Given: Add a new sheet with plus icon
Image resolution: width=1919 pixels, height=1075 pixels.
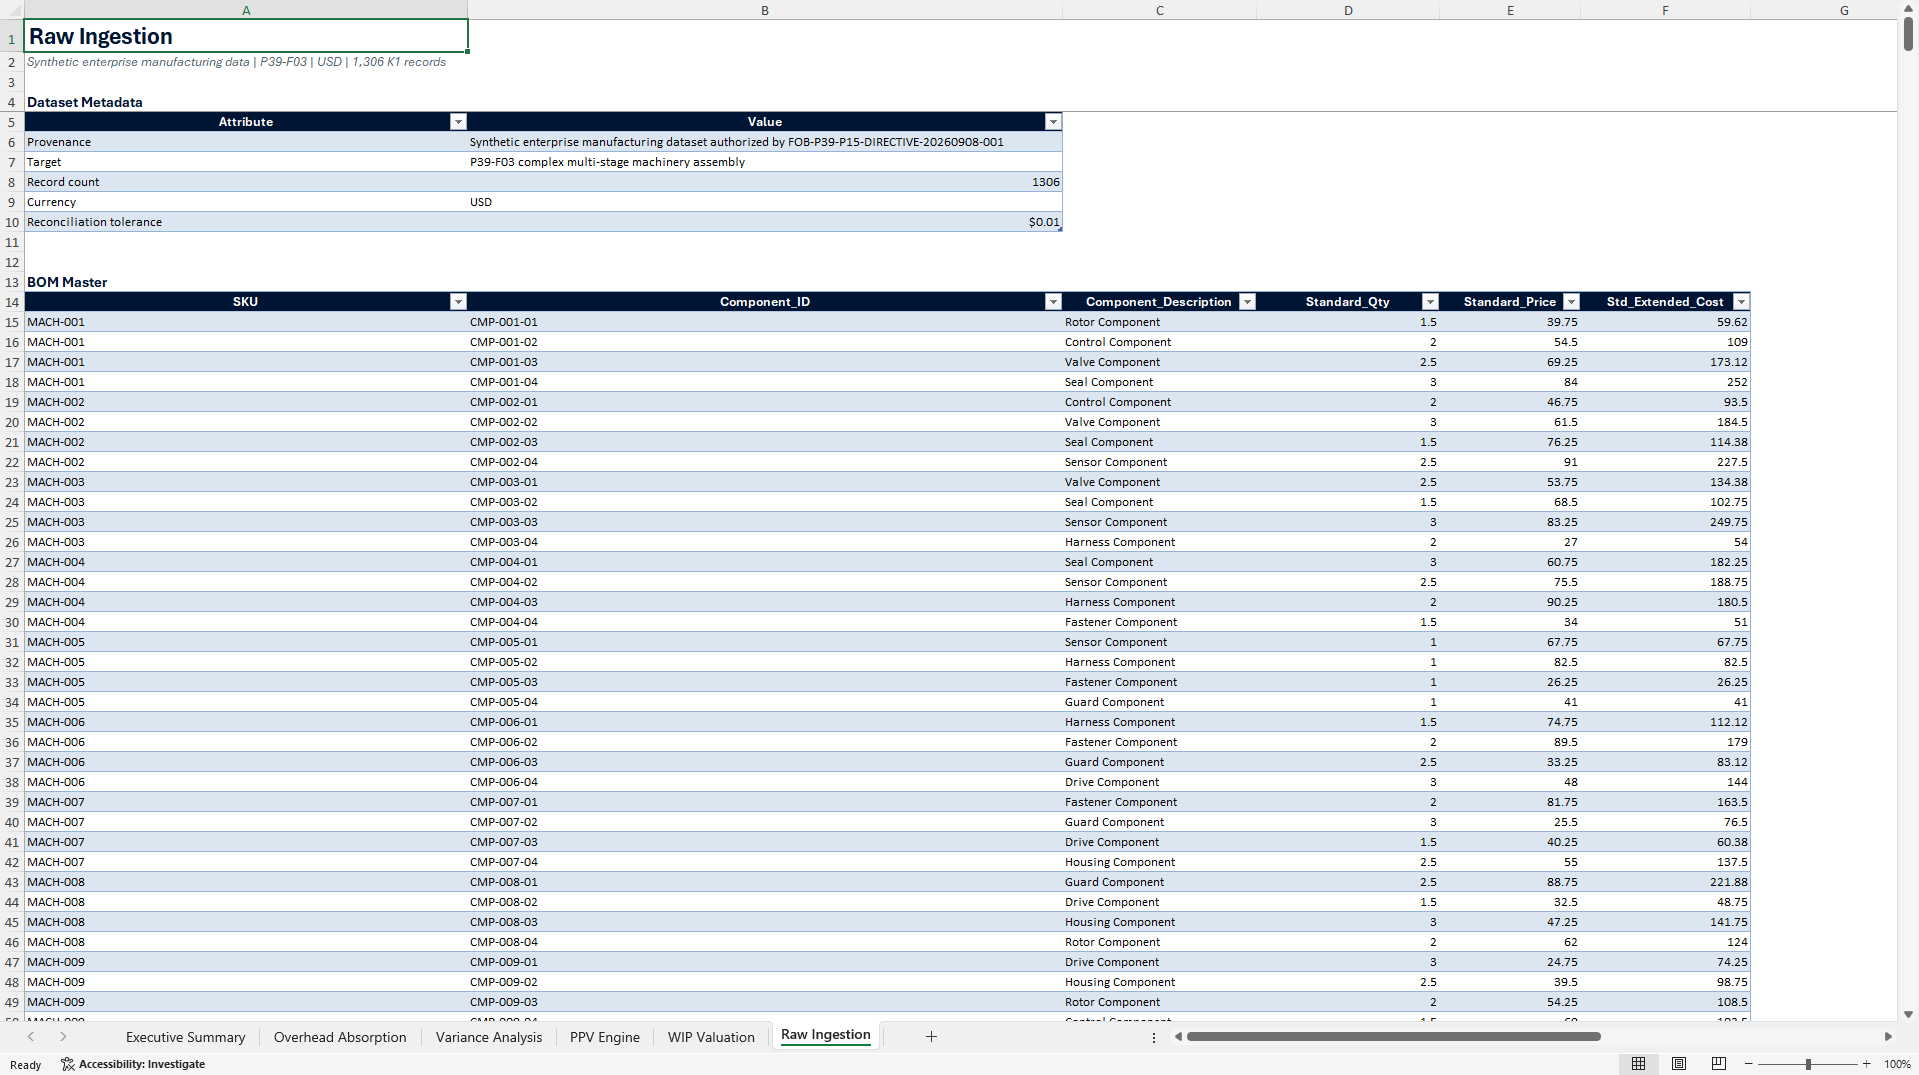Looking at the screenshot, I should coord(931,1037).
